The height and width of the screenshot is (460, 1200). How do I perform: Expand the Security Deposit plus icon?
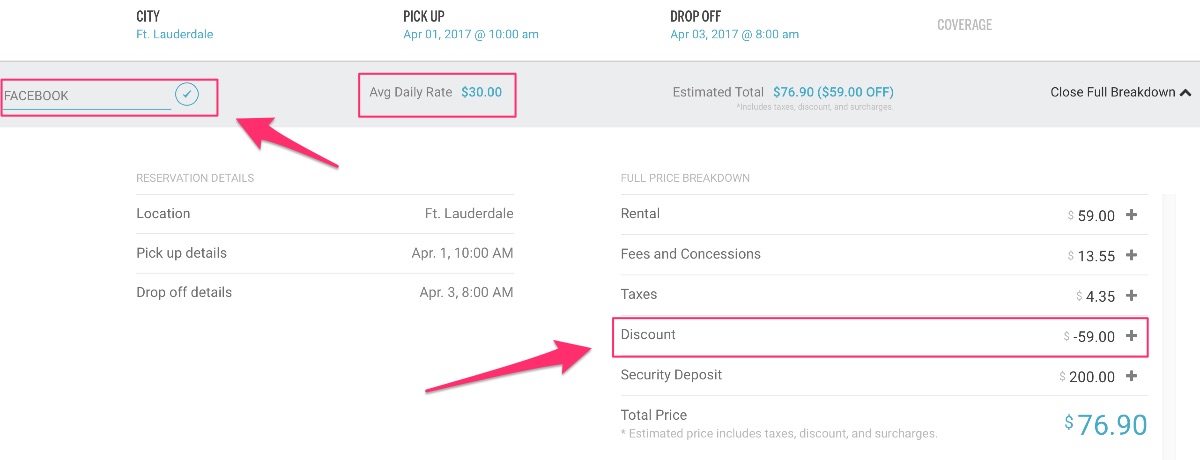1131,376
